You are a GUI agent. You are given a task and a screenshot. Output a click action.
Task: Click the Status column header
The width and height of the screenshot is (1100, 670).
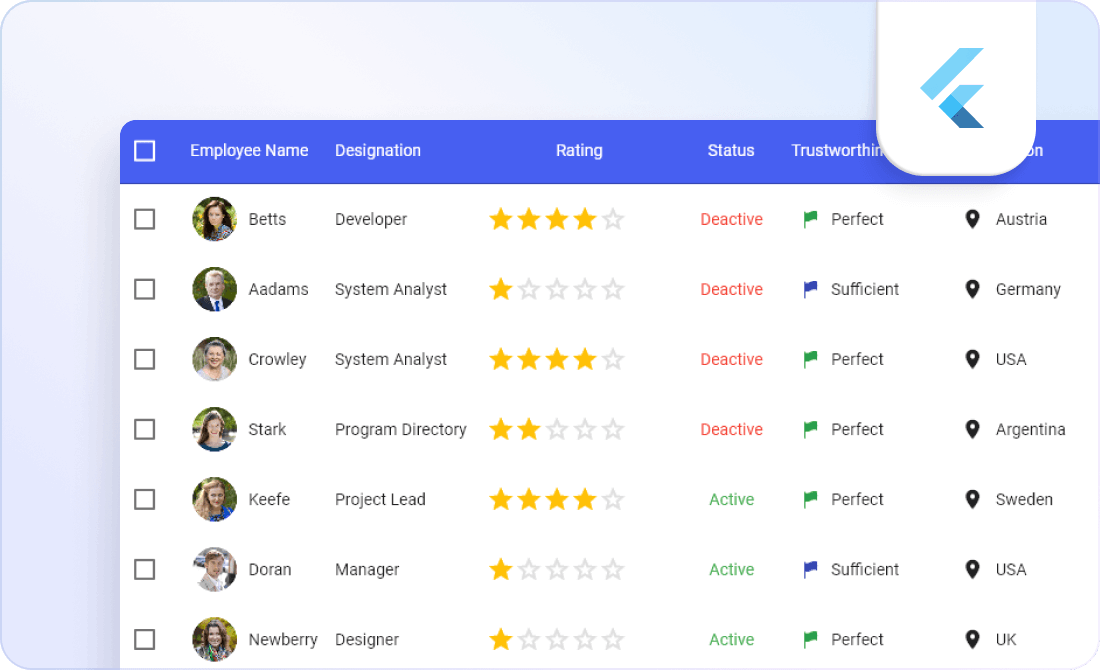coord(730,150)
